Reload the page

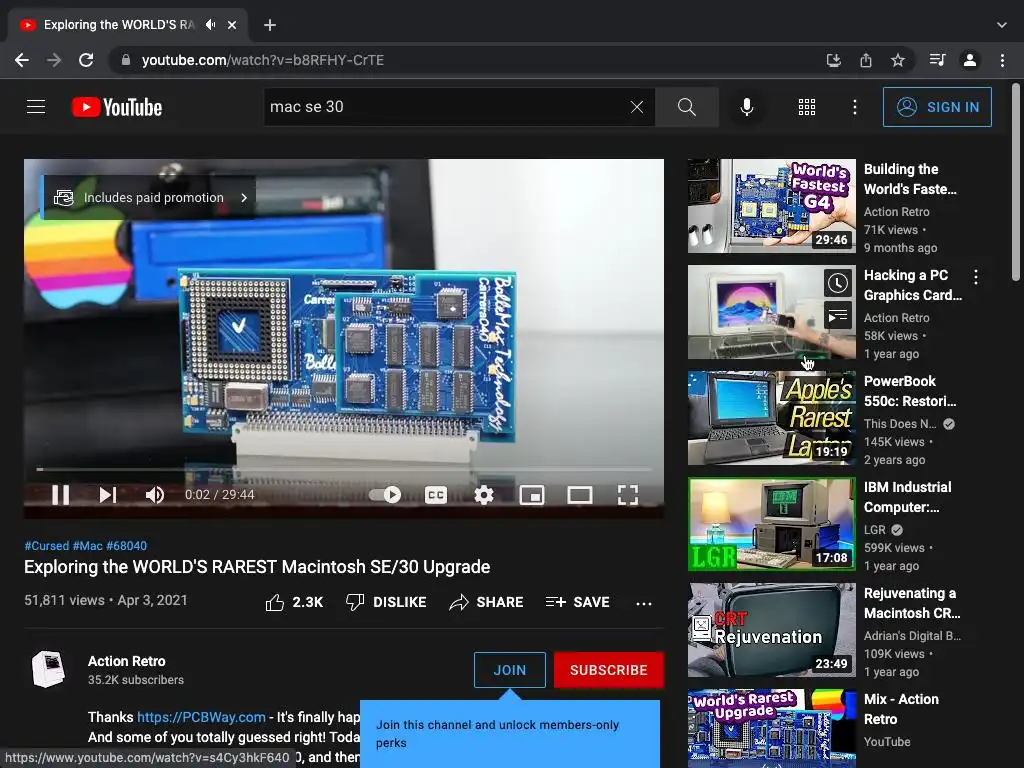click(x=86, y=60)
